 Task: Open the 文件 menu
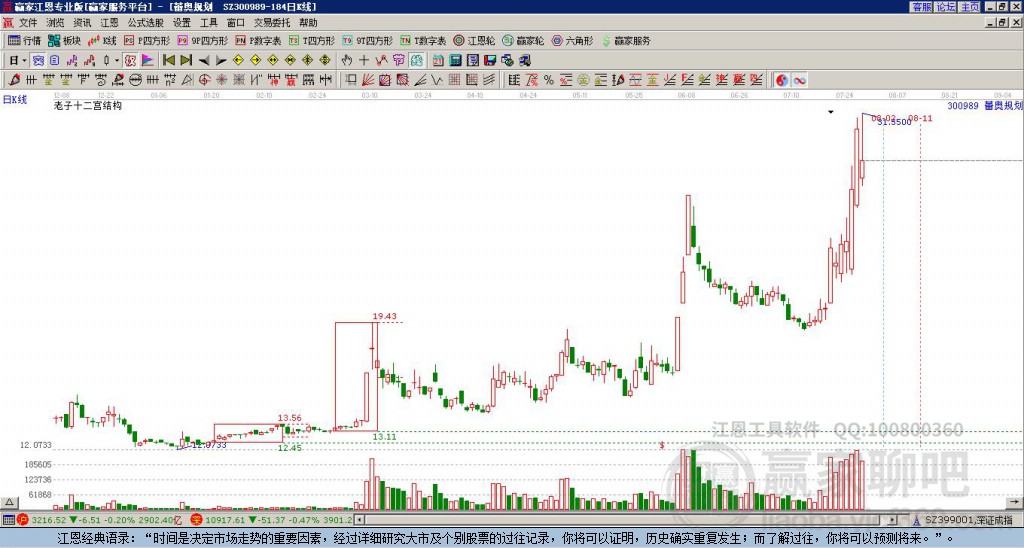pyautogui.click(x=28, y=23)
